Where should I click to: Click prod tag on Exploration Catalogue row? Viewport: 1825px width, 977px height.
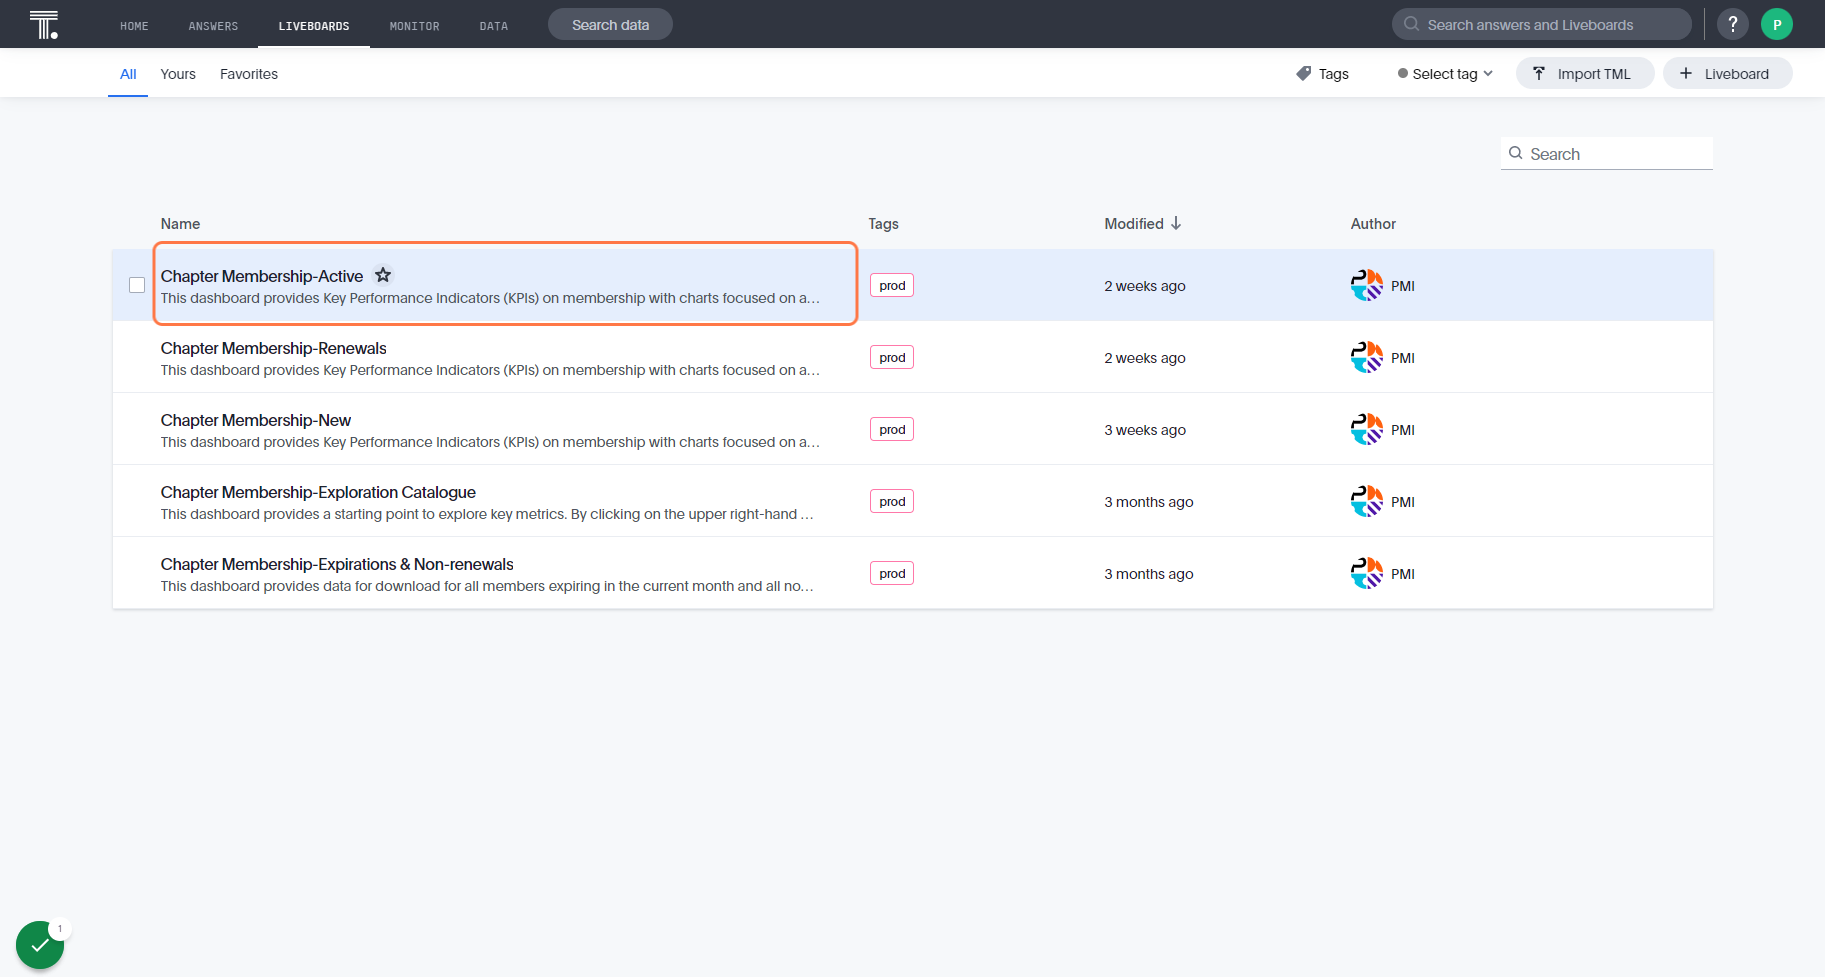tap(892, 501)
